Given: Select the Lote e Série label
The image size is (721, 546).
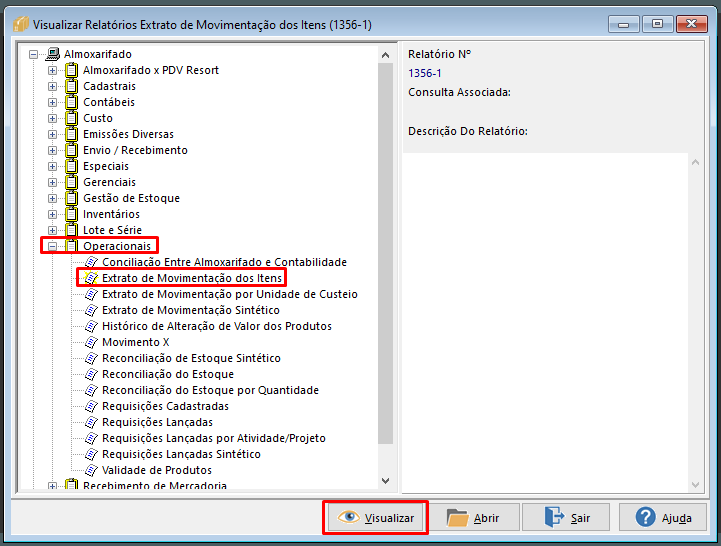Looking at the screenshot, I should coord(112,230).
